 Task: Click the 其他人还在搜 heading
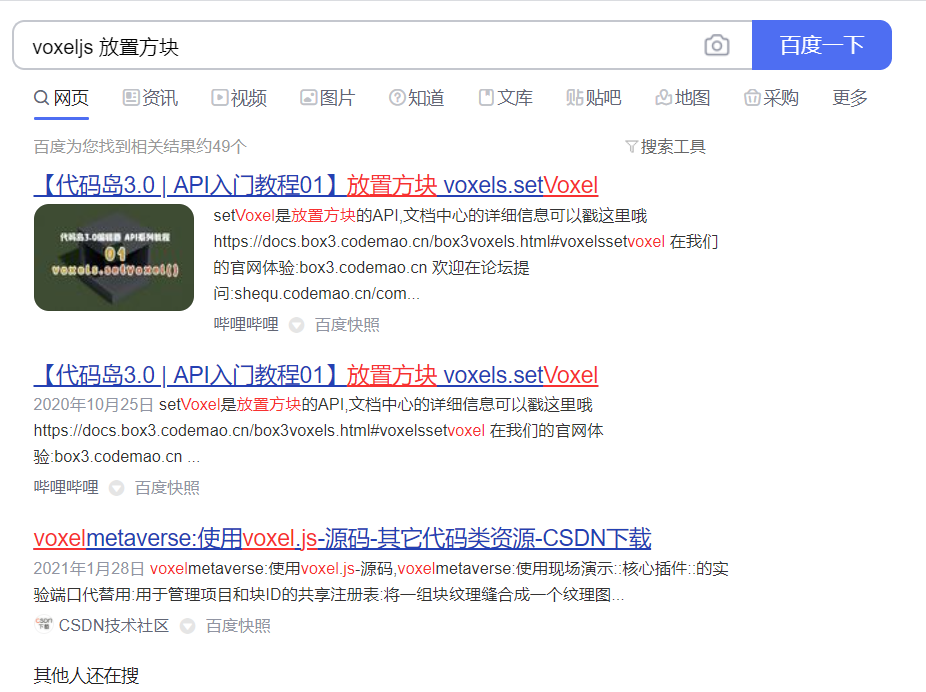[86, 675]
